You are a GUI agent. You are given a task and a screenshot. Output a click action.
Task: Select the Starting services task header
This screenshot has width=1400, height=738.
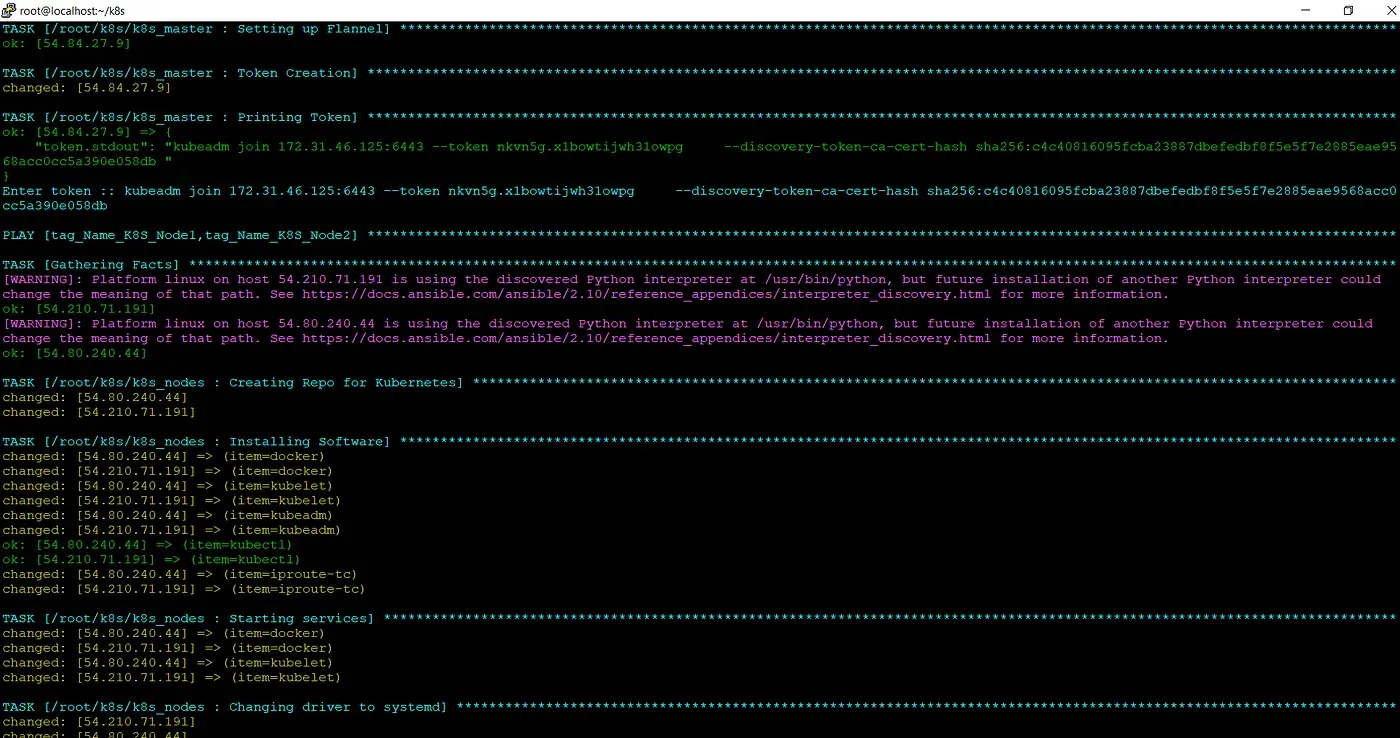(x=700, y=618)
